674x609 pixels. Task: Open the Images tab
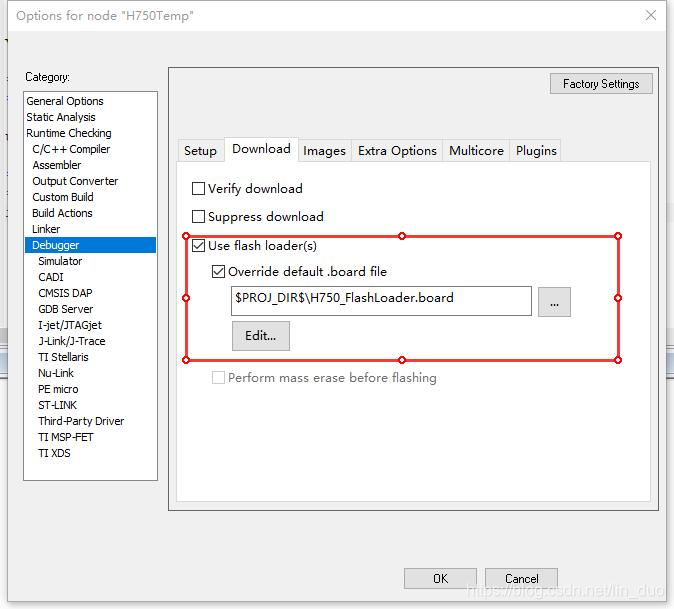point(325,151)
